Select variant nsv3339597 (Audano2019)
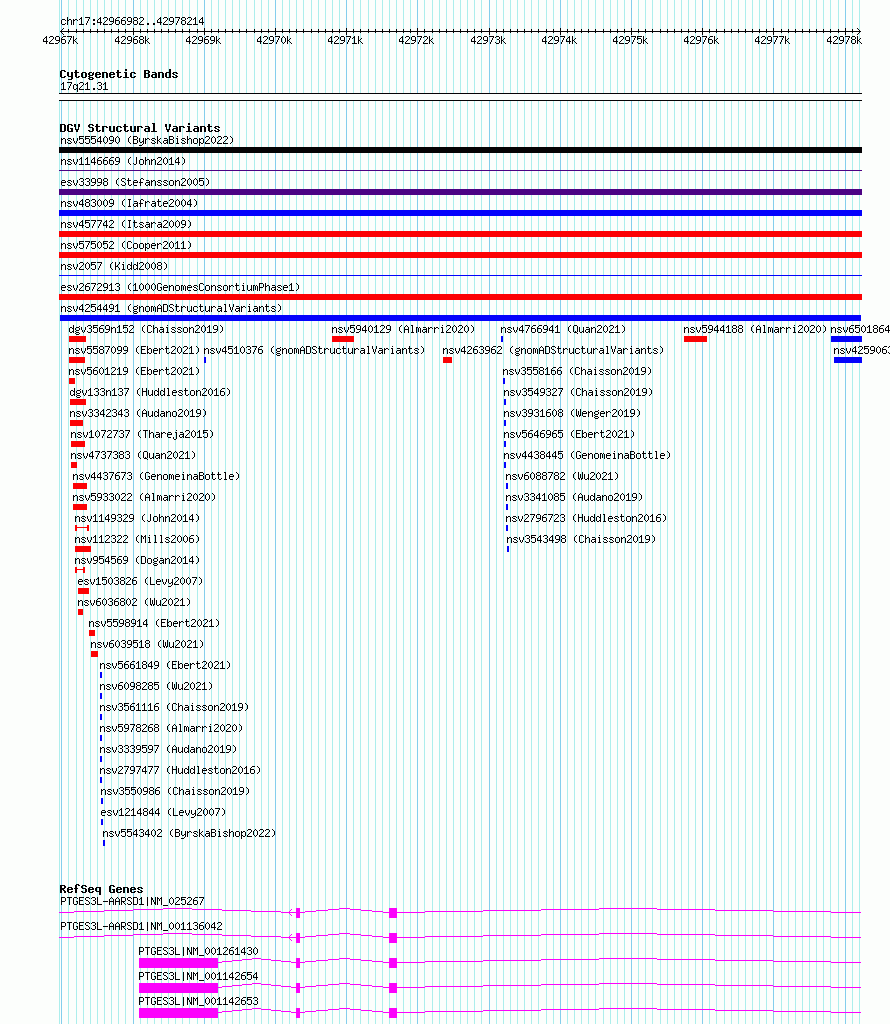890x1024 pixels. (168, 748)
